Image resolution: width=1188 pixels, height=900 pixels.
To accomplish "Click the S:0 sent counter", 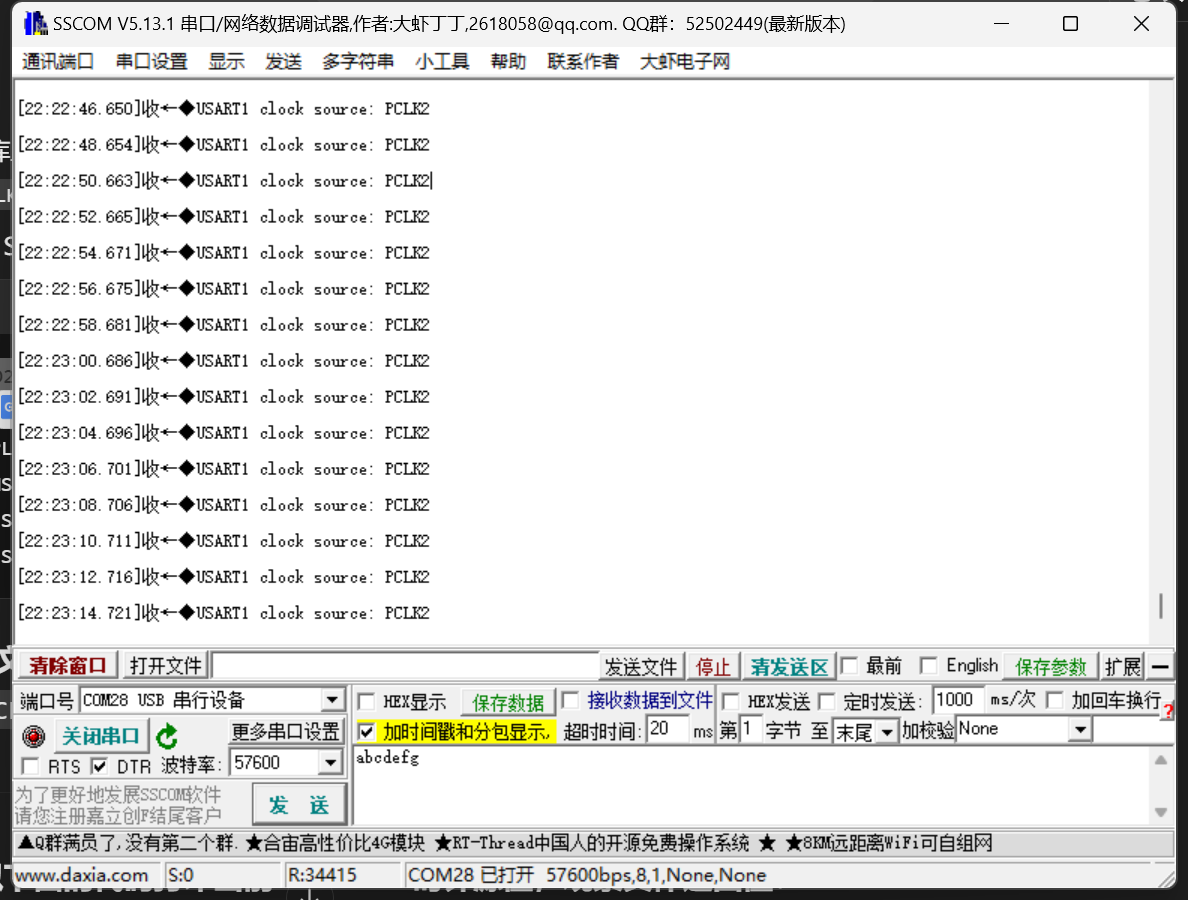I will (180, 875).
